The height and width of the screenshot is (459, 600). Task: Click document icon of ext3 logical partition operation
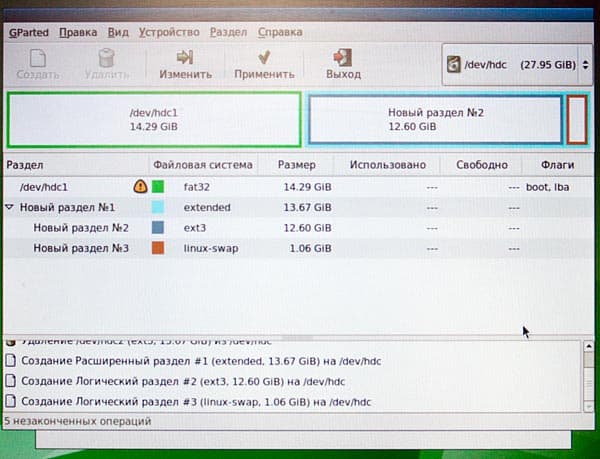coord(11,381)
